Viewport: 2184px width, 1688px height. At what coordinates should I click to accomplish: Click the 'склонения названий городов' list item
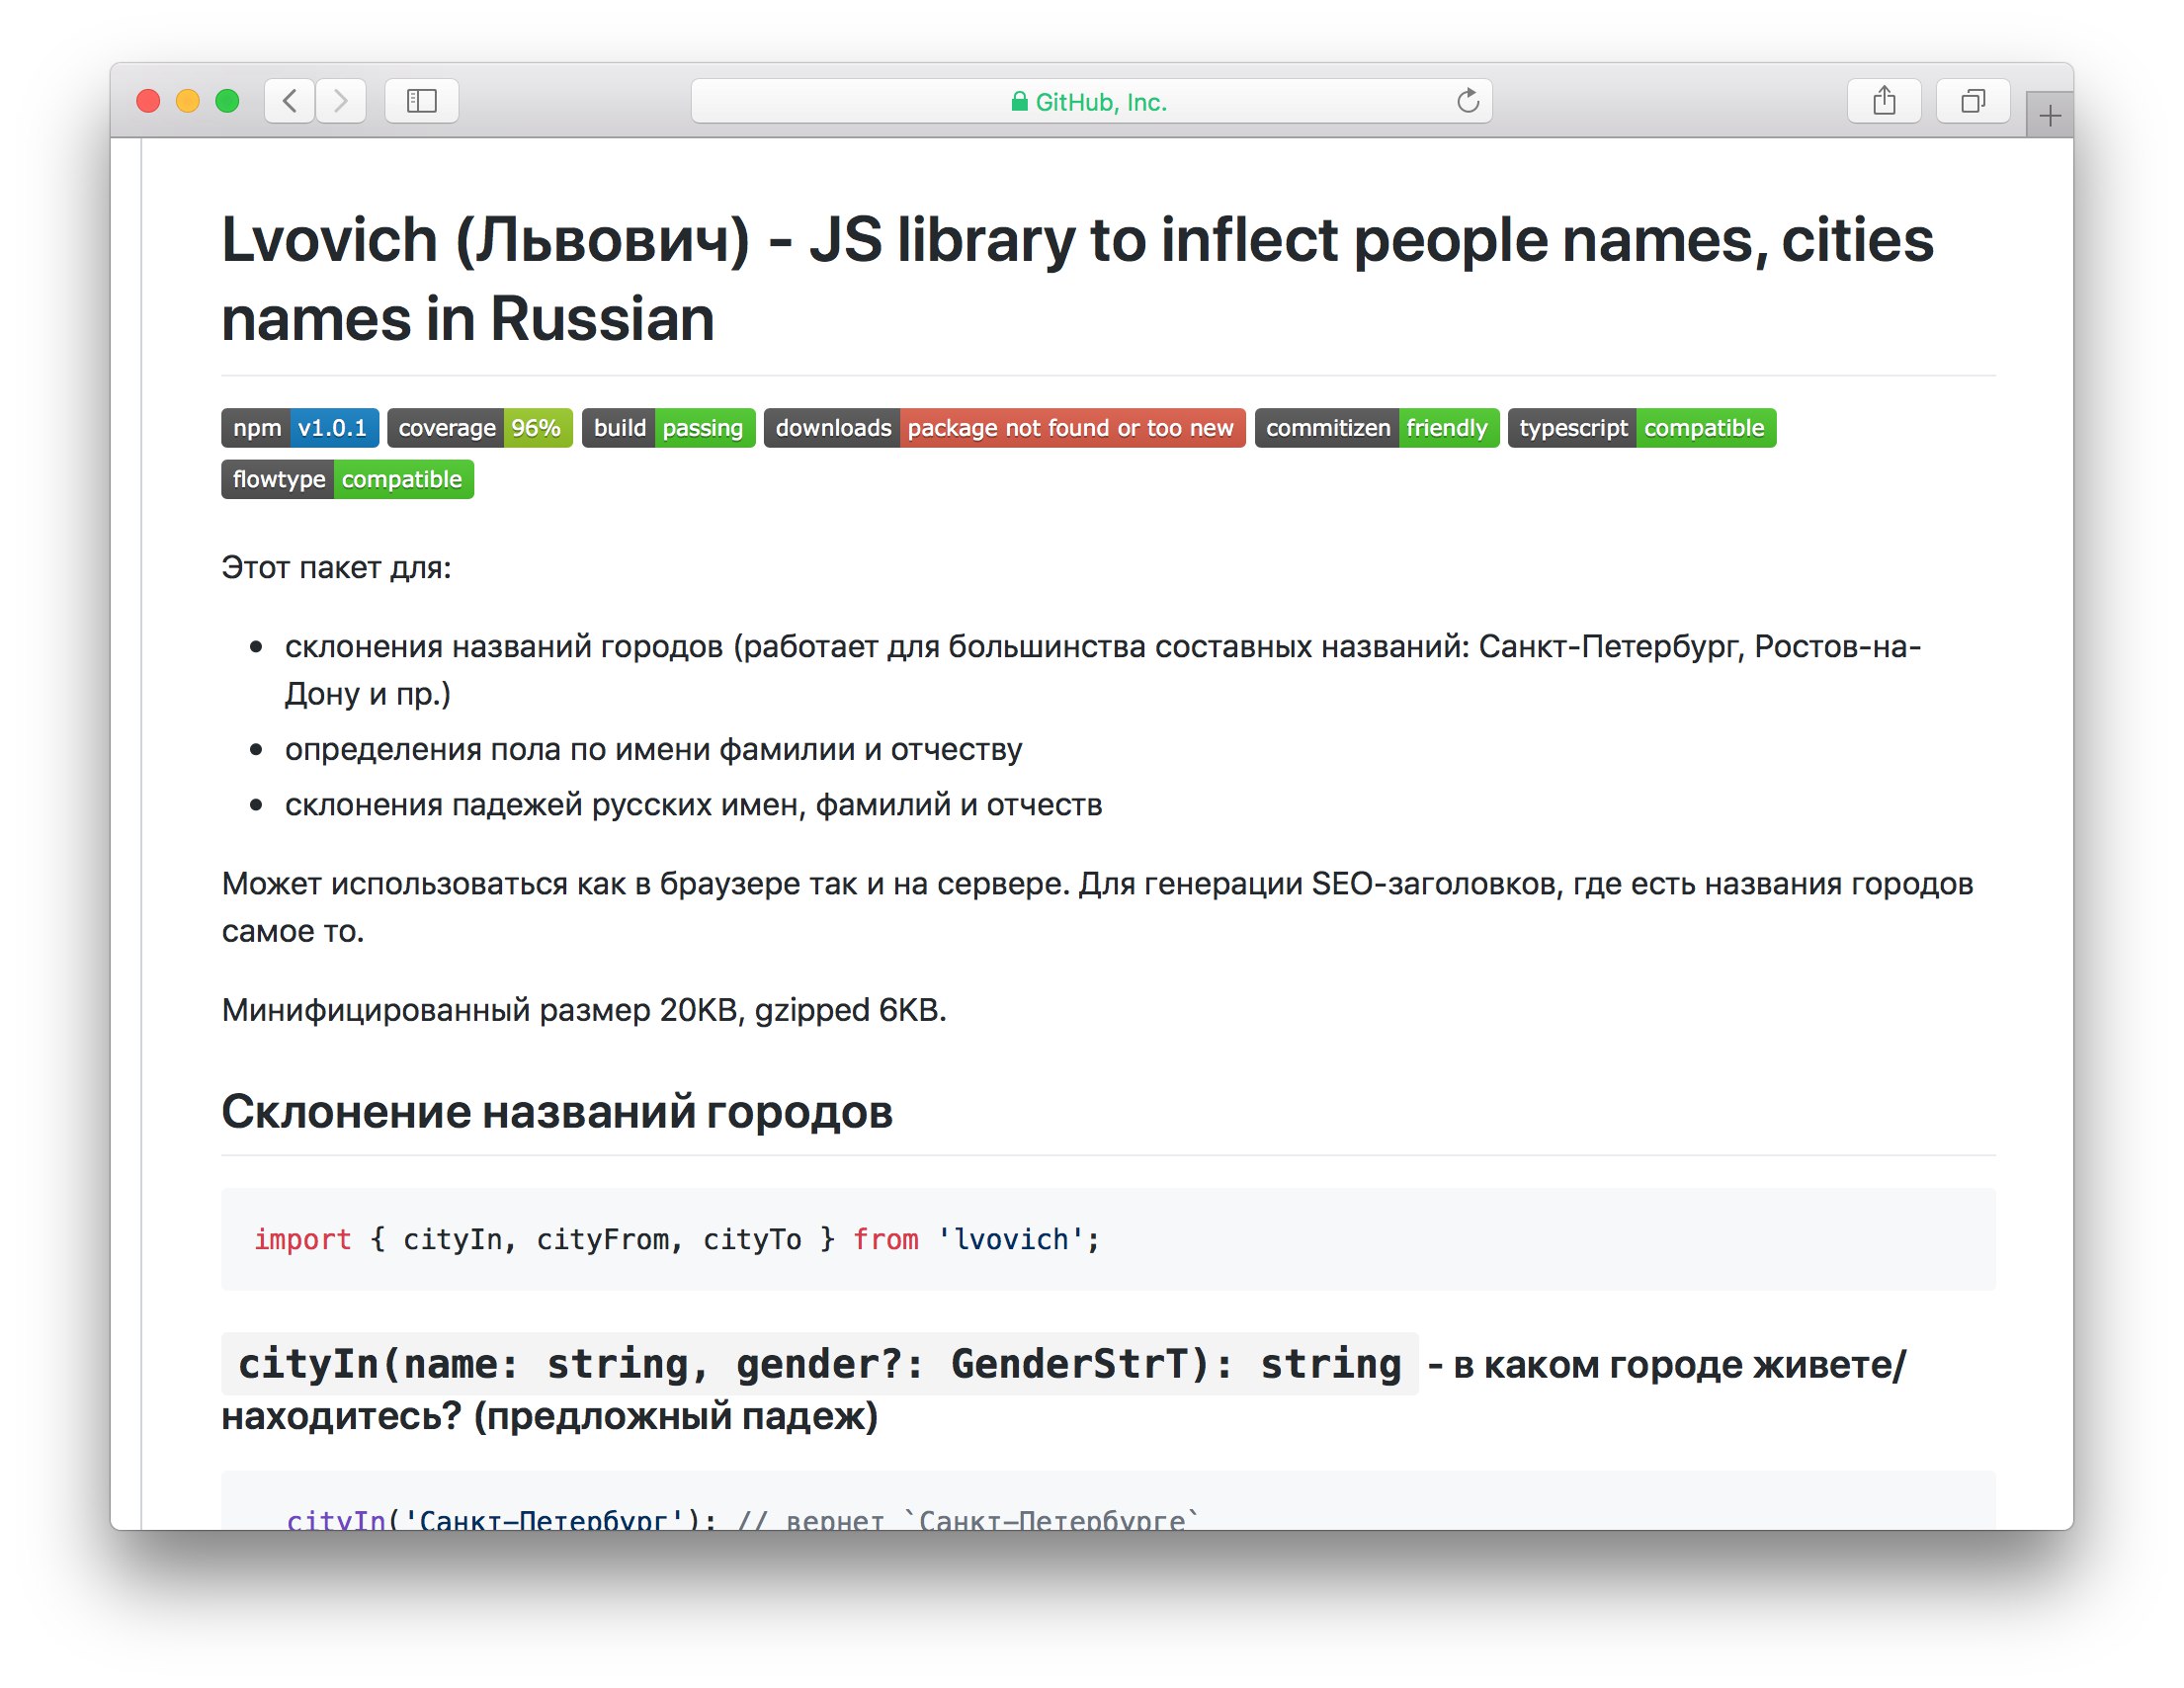pos(1102,670)
